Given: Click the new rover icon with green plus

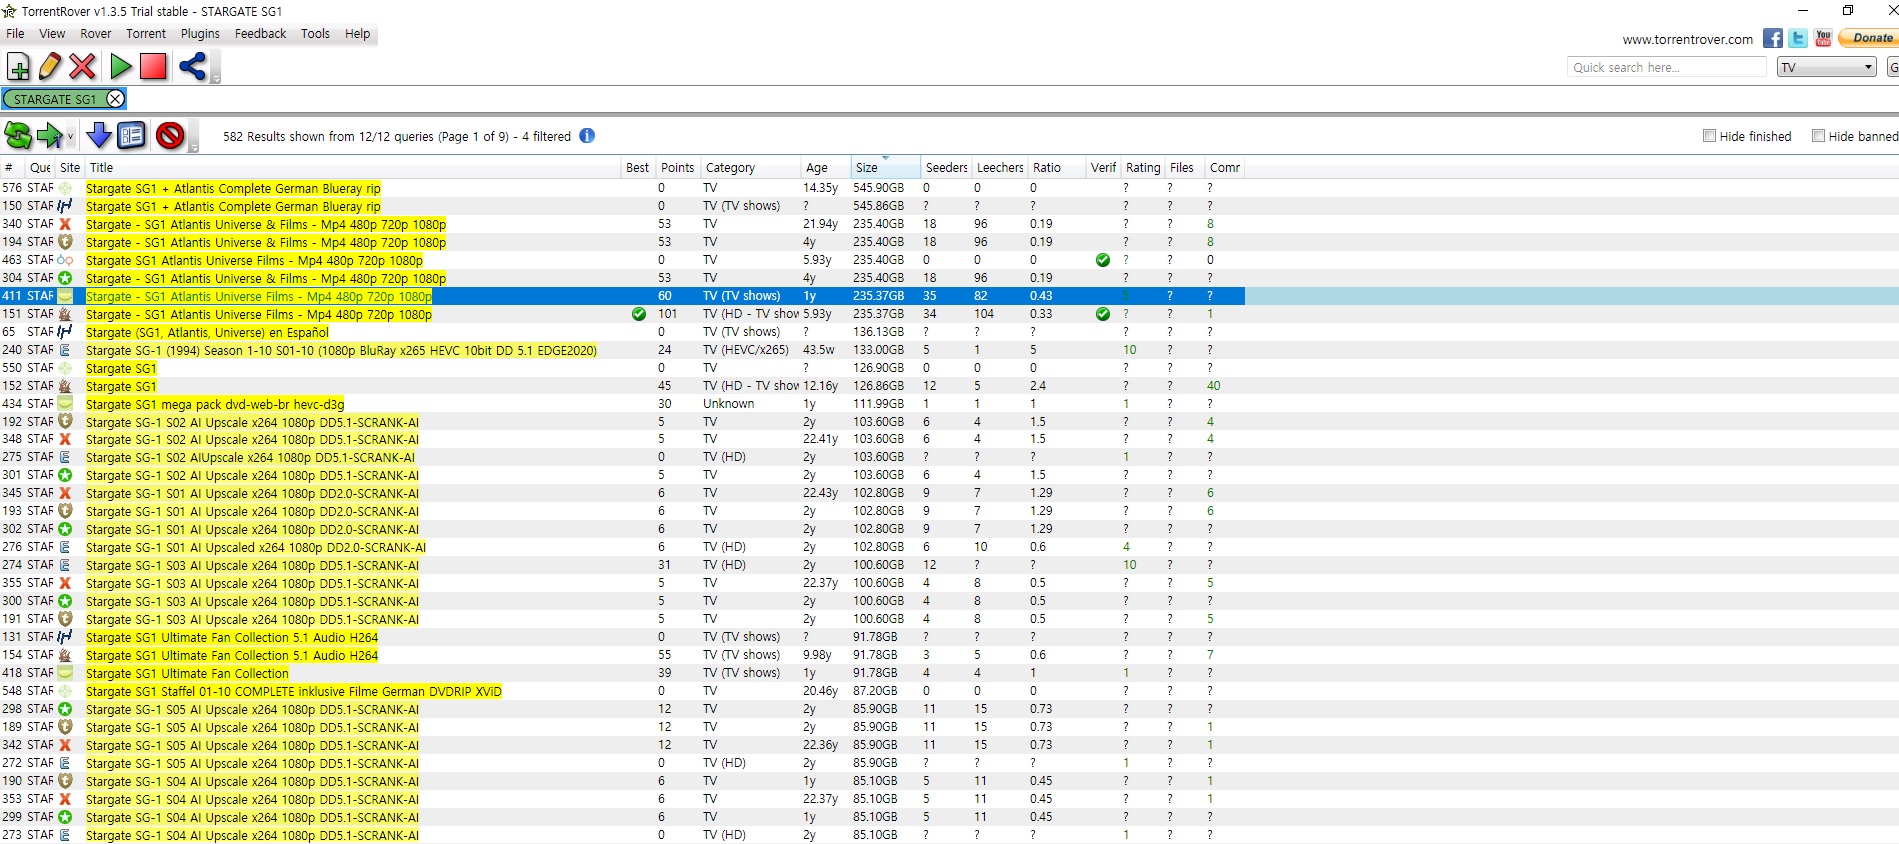Looking at the screenshot, I should (x=18, y=67).
